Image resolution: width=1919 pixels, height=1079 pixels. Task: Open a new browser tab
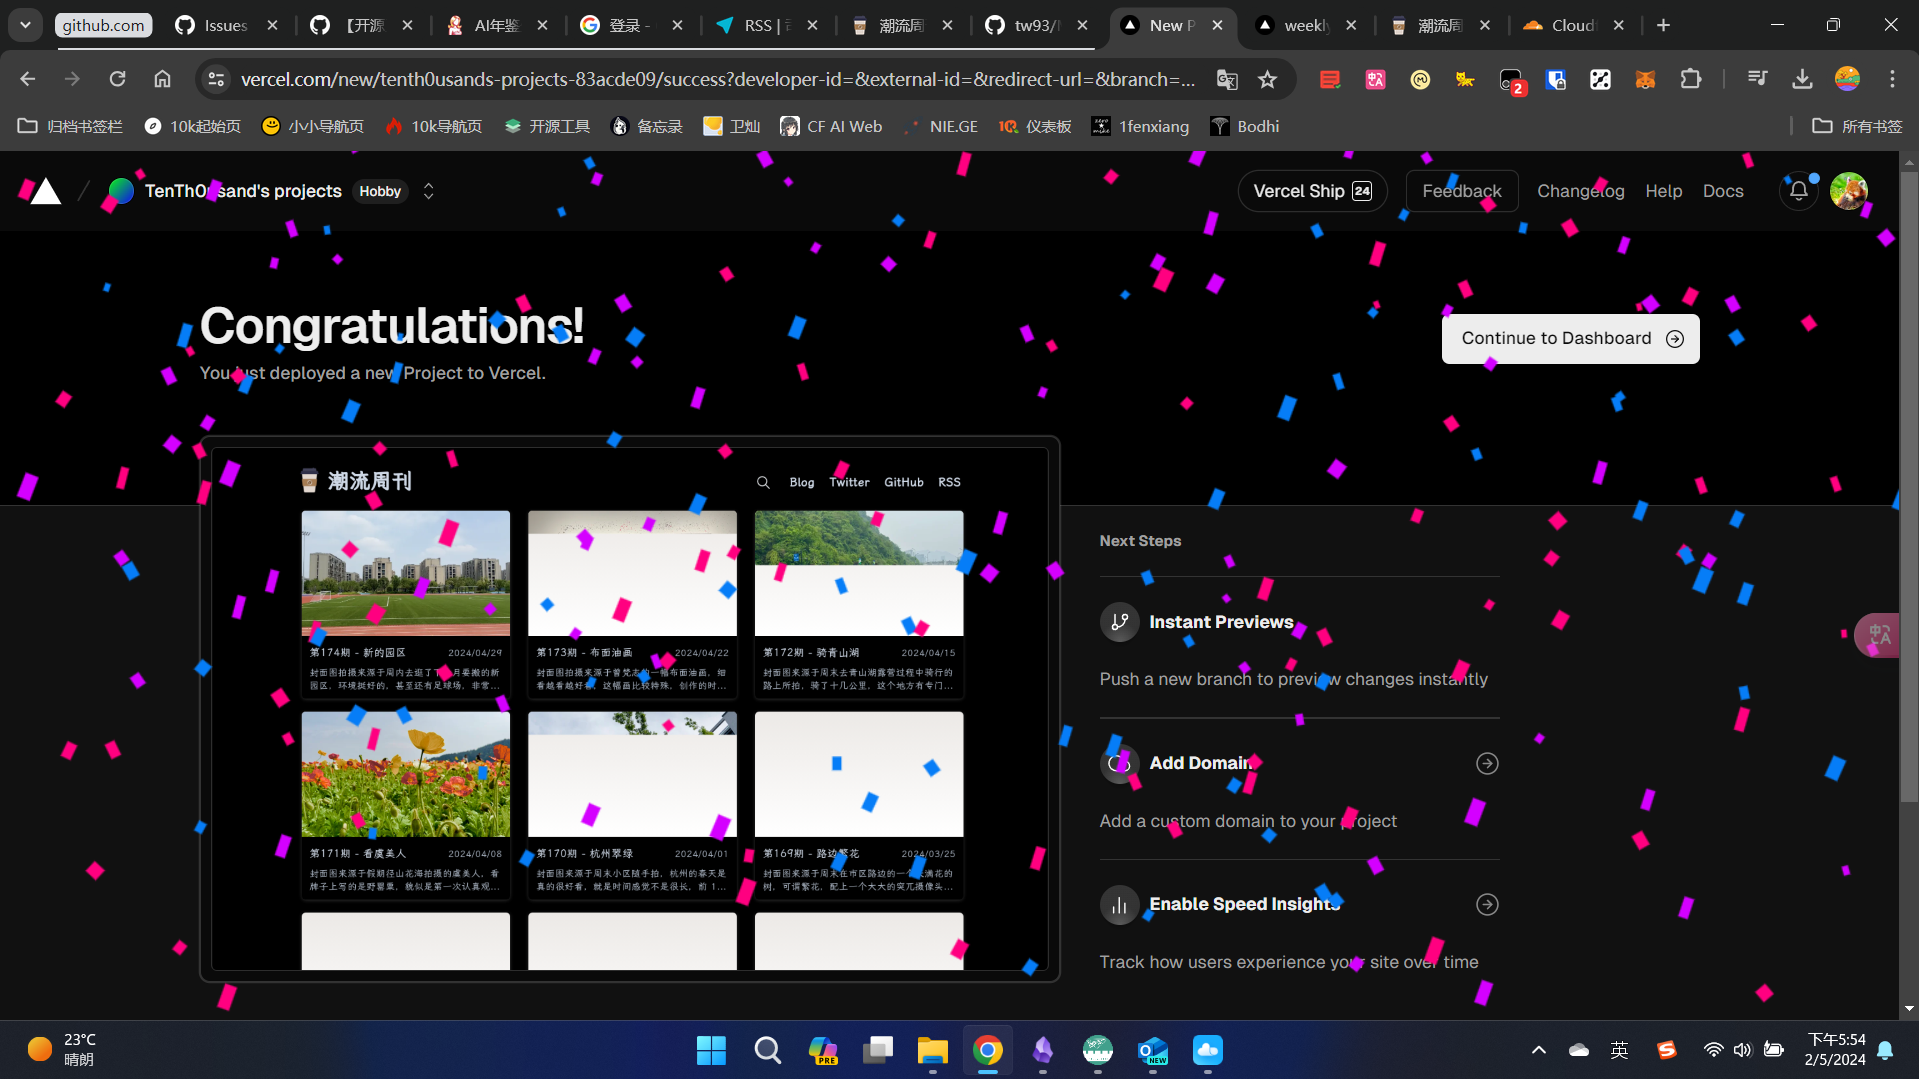tap(1663, 26)
